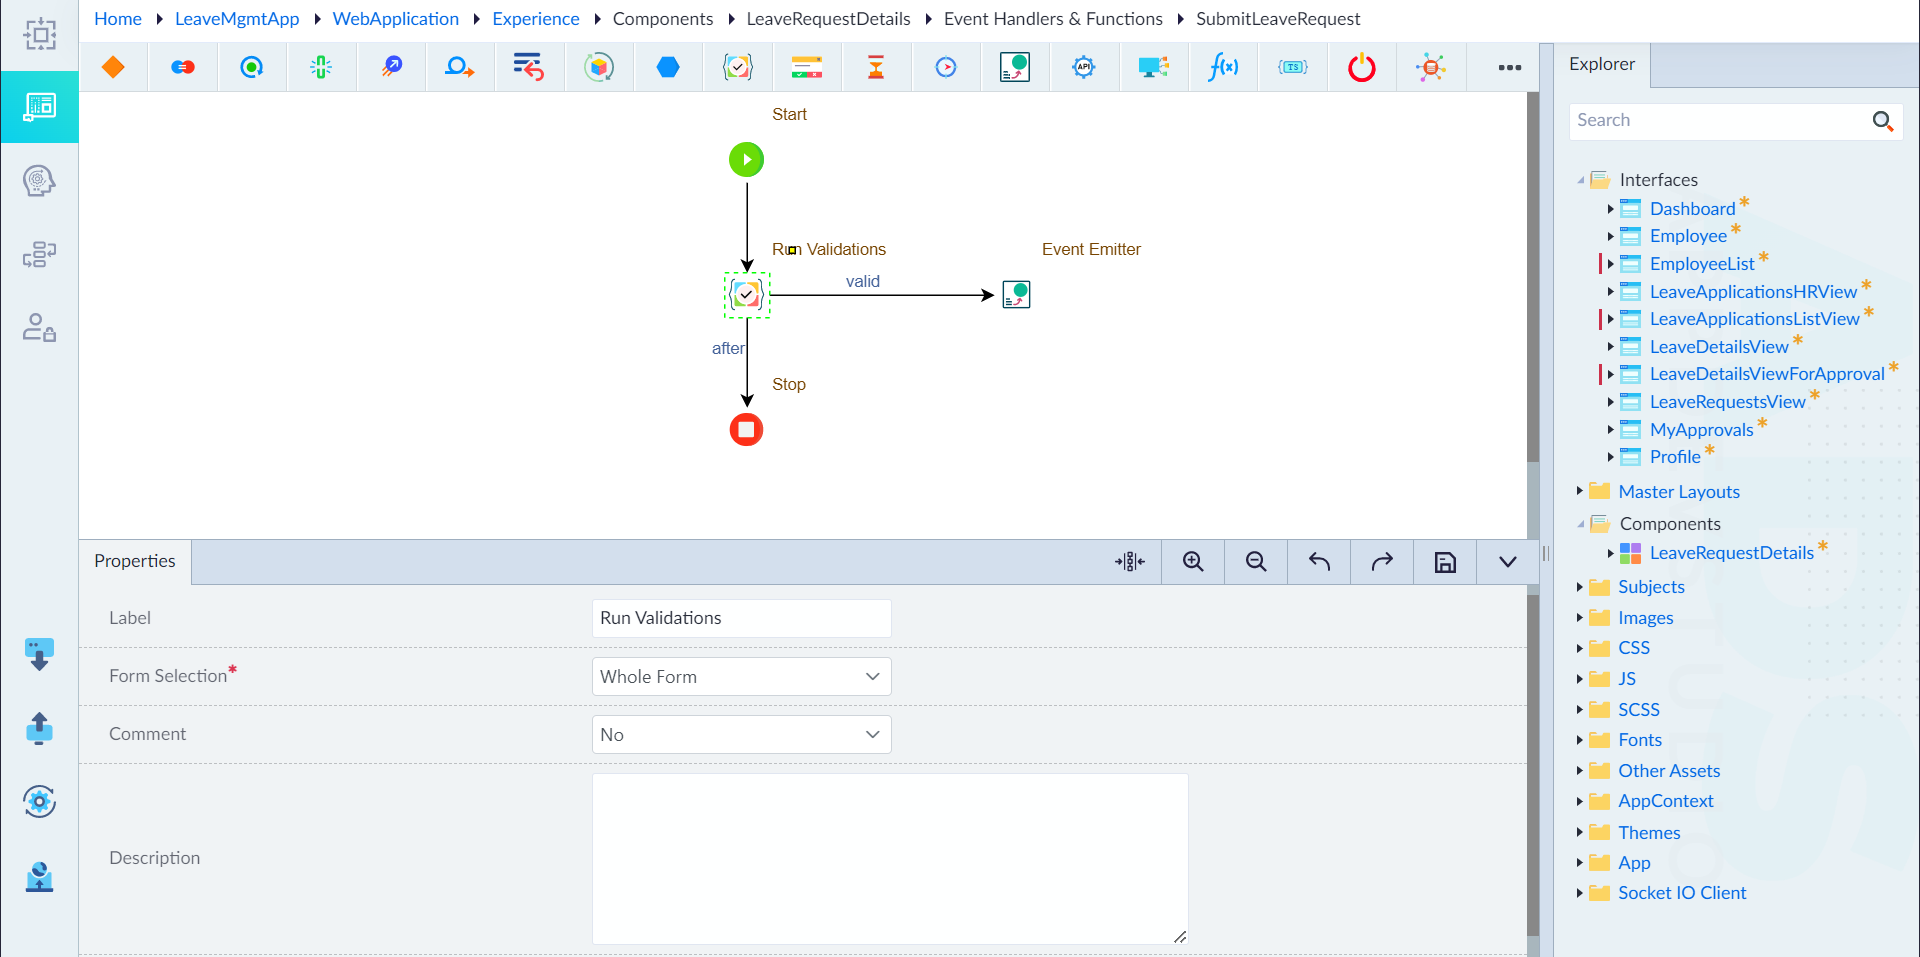The width and height of the screenshot is (1920, 957).
Task: Open the deploy upload sidebar icon
Action: click(39, 728)
